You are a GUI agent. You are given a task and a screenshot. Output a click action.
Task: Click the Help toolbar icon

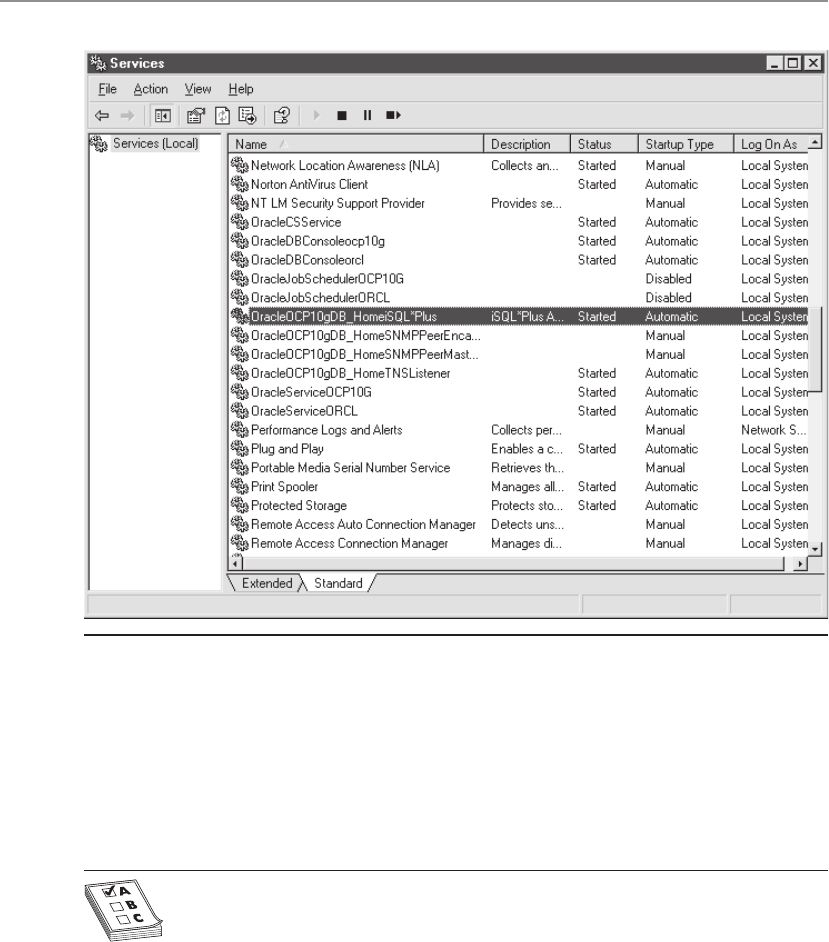point(282,115)
